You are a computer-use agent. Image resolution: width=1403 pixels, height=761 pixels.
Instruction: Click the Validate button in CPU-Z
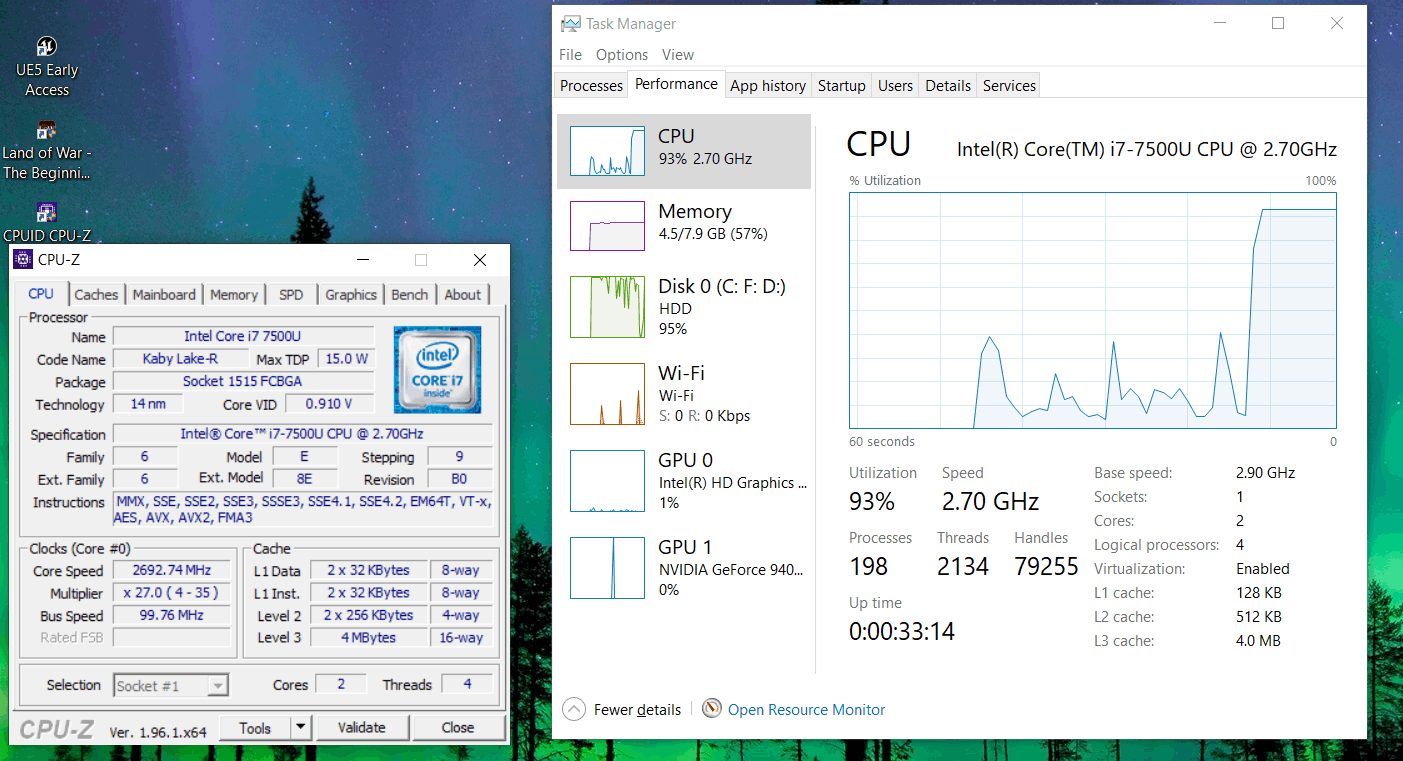click(361, 728)
